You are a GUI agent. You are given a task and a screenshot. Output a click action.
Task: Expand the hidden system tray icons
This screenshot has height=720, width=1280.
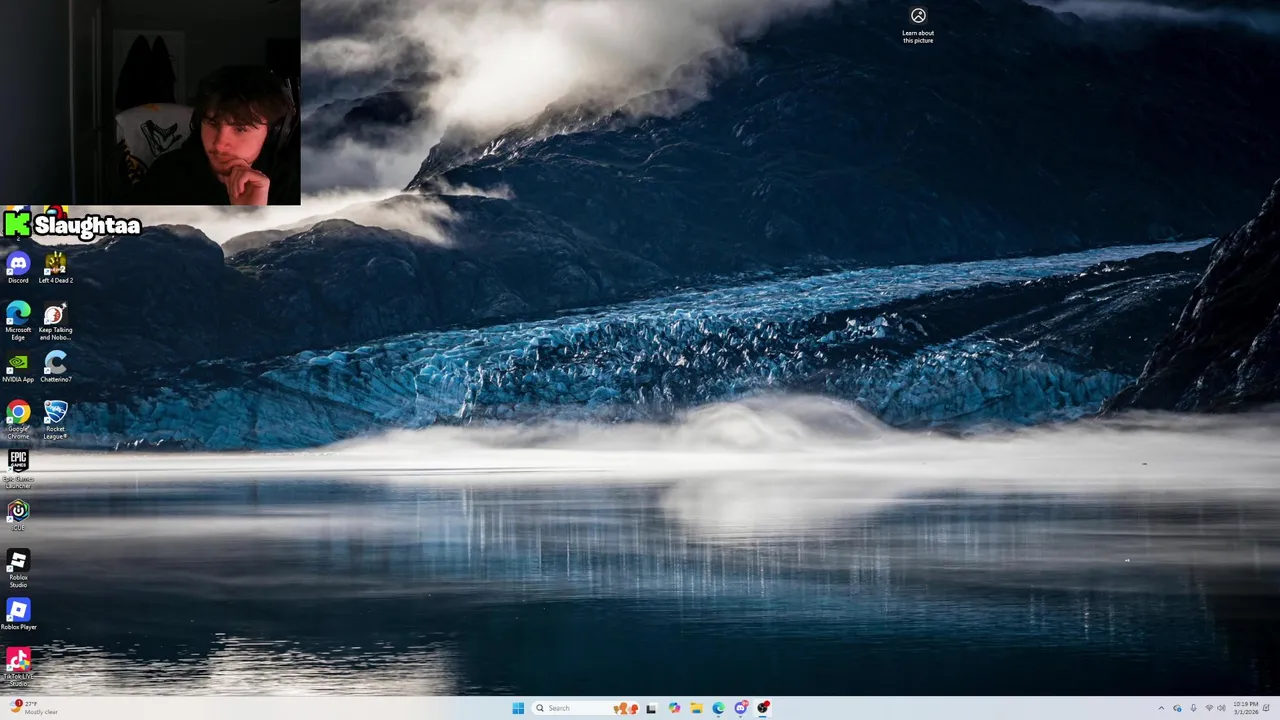[x=1161, y=708]
